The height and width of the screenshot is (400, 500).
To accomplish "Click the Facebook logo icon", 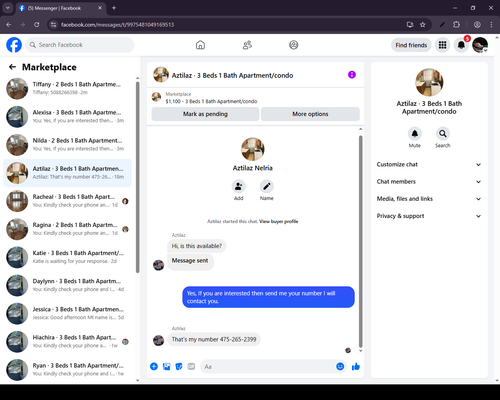I will tap(14, 45).
